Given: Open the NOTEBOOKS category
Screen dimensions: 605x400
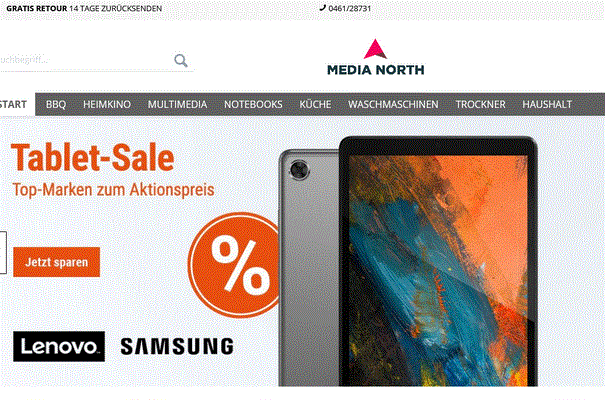Looking at the screenshot, I should click(253, 105).
